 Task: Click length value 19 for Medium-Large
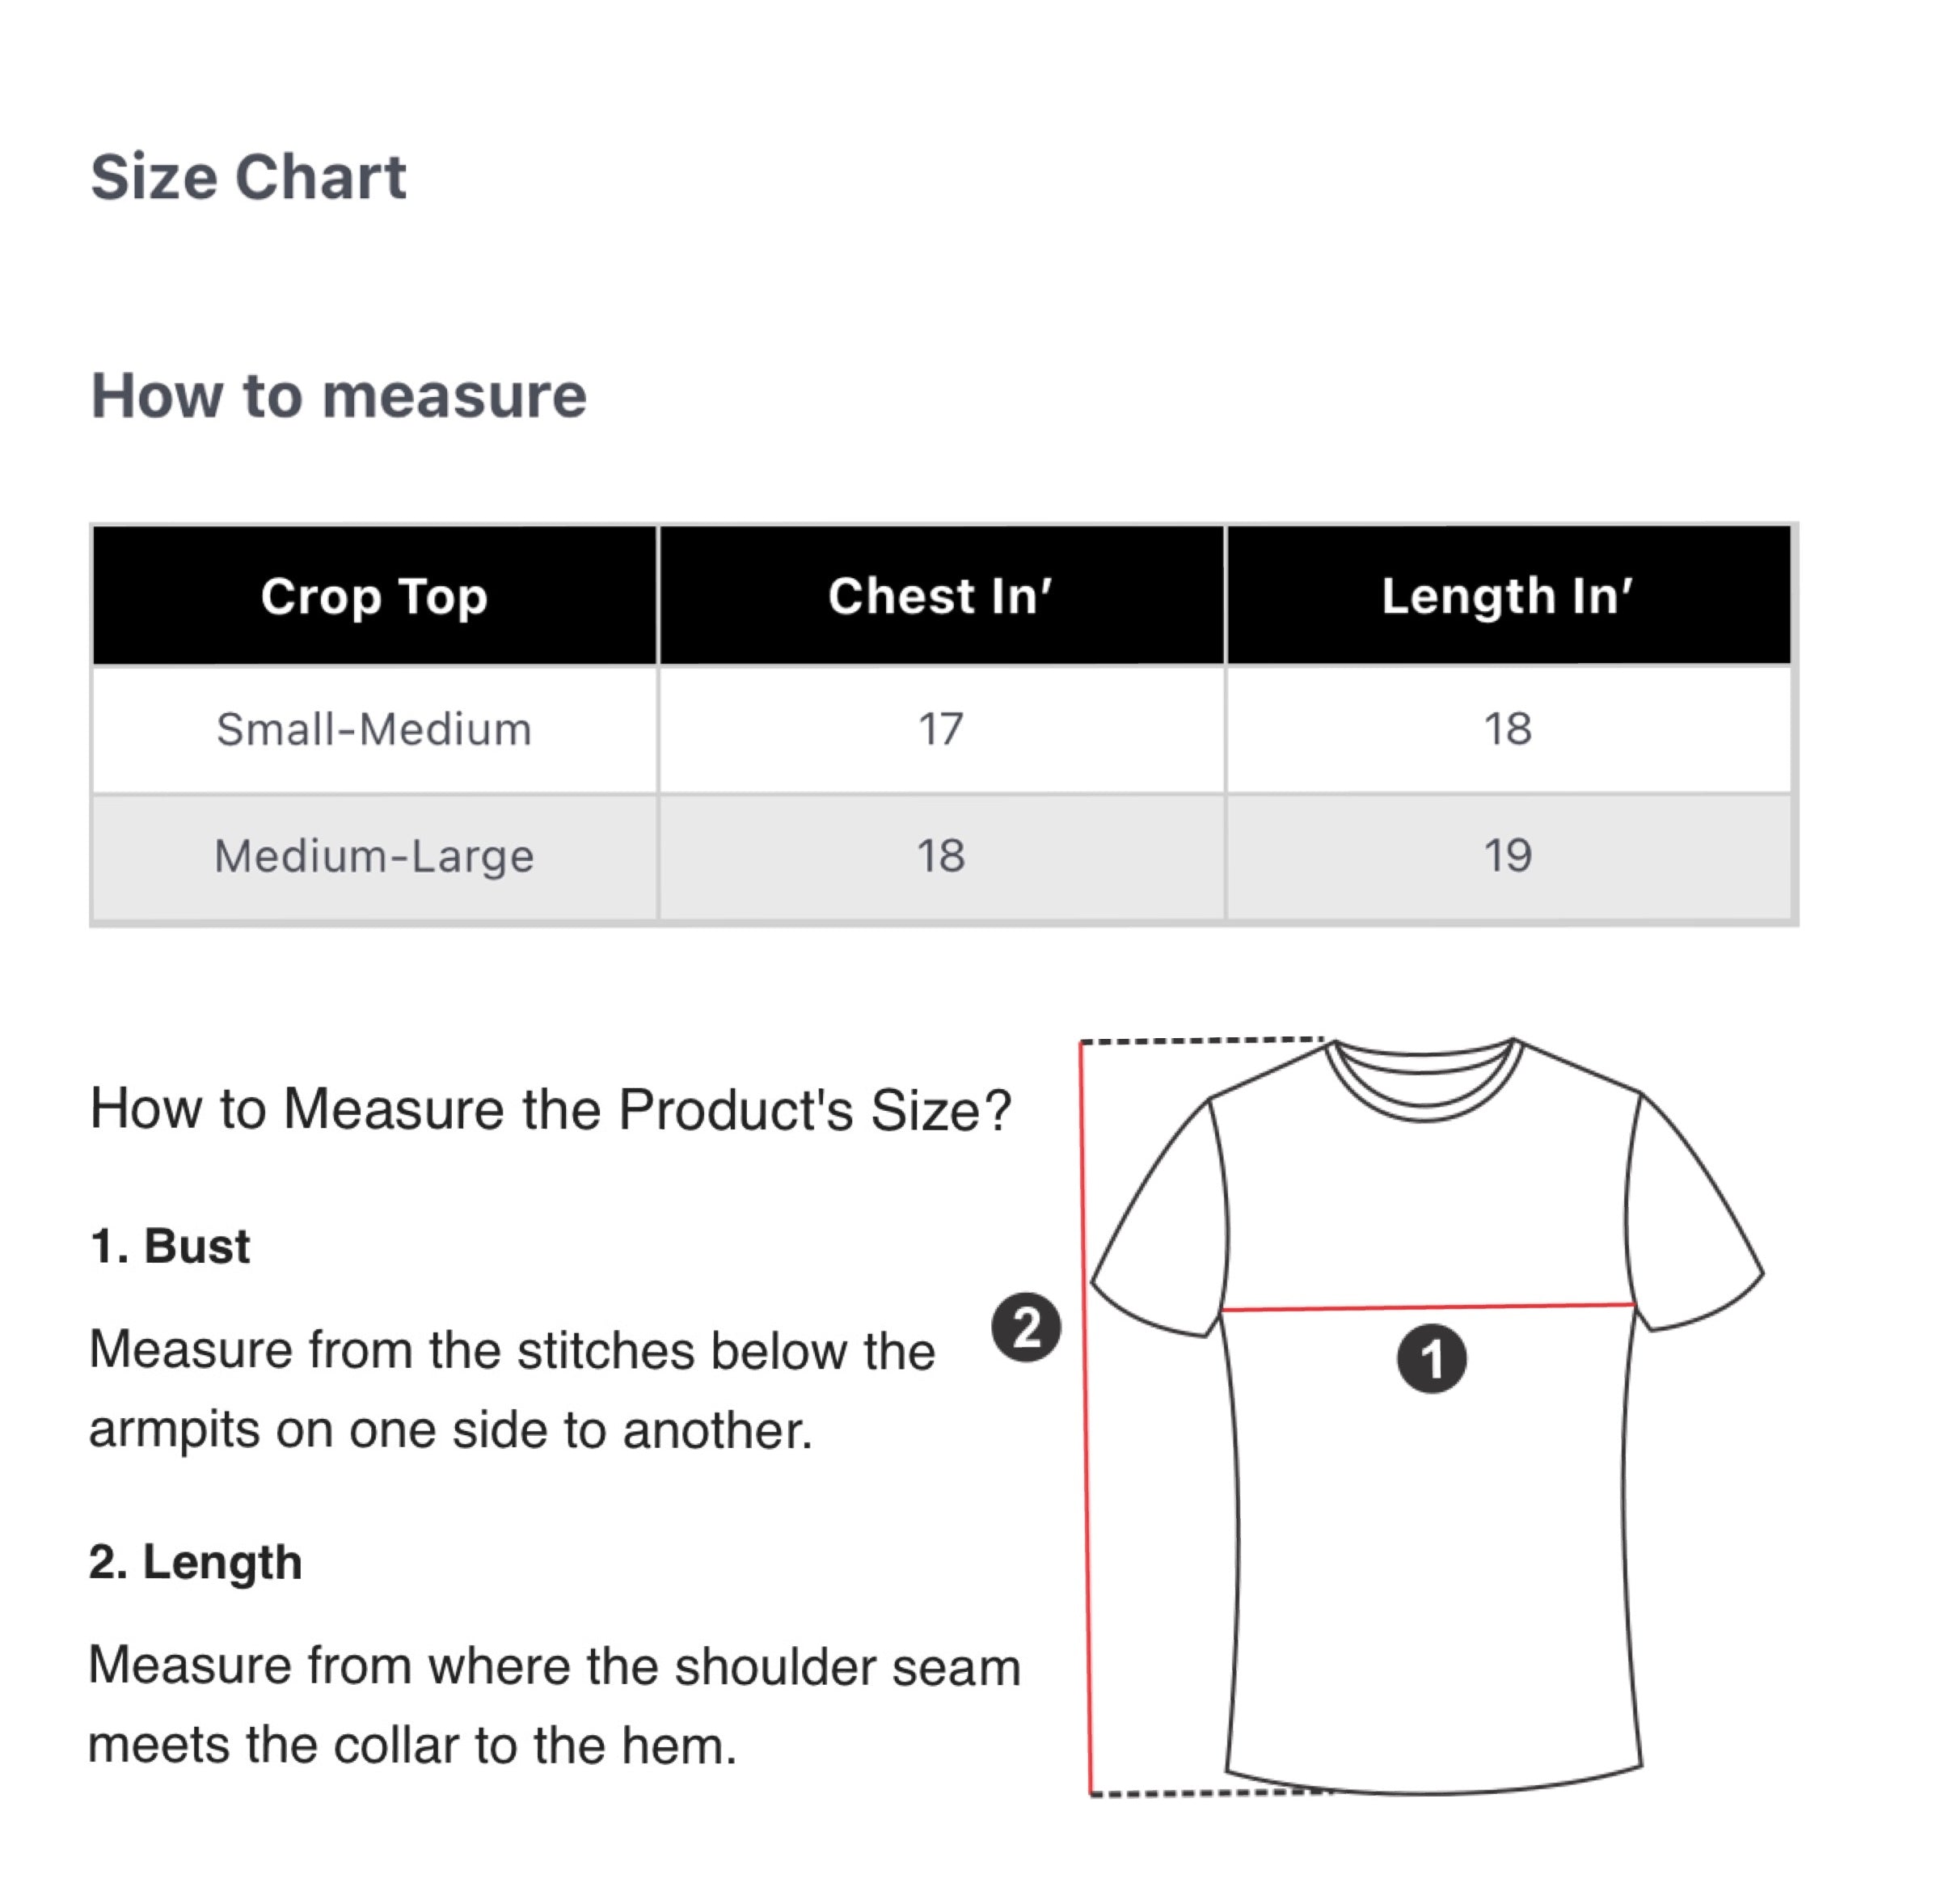[1507, 856]
